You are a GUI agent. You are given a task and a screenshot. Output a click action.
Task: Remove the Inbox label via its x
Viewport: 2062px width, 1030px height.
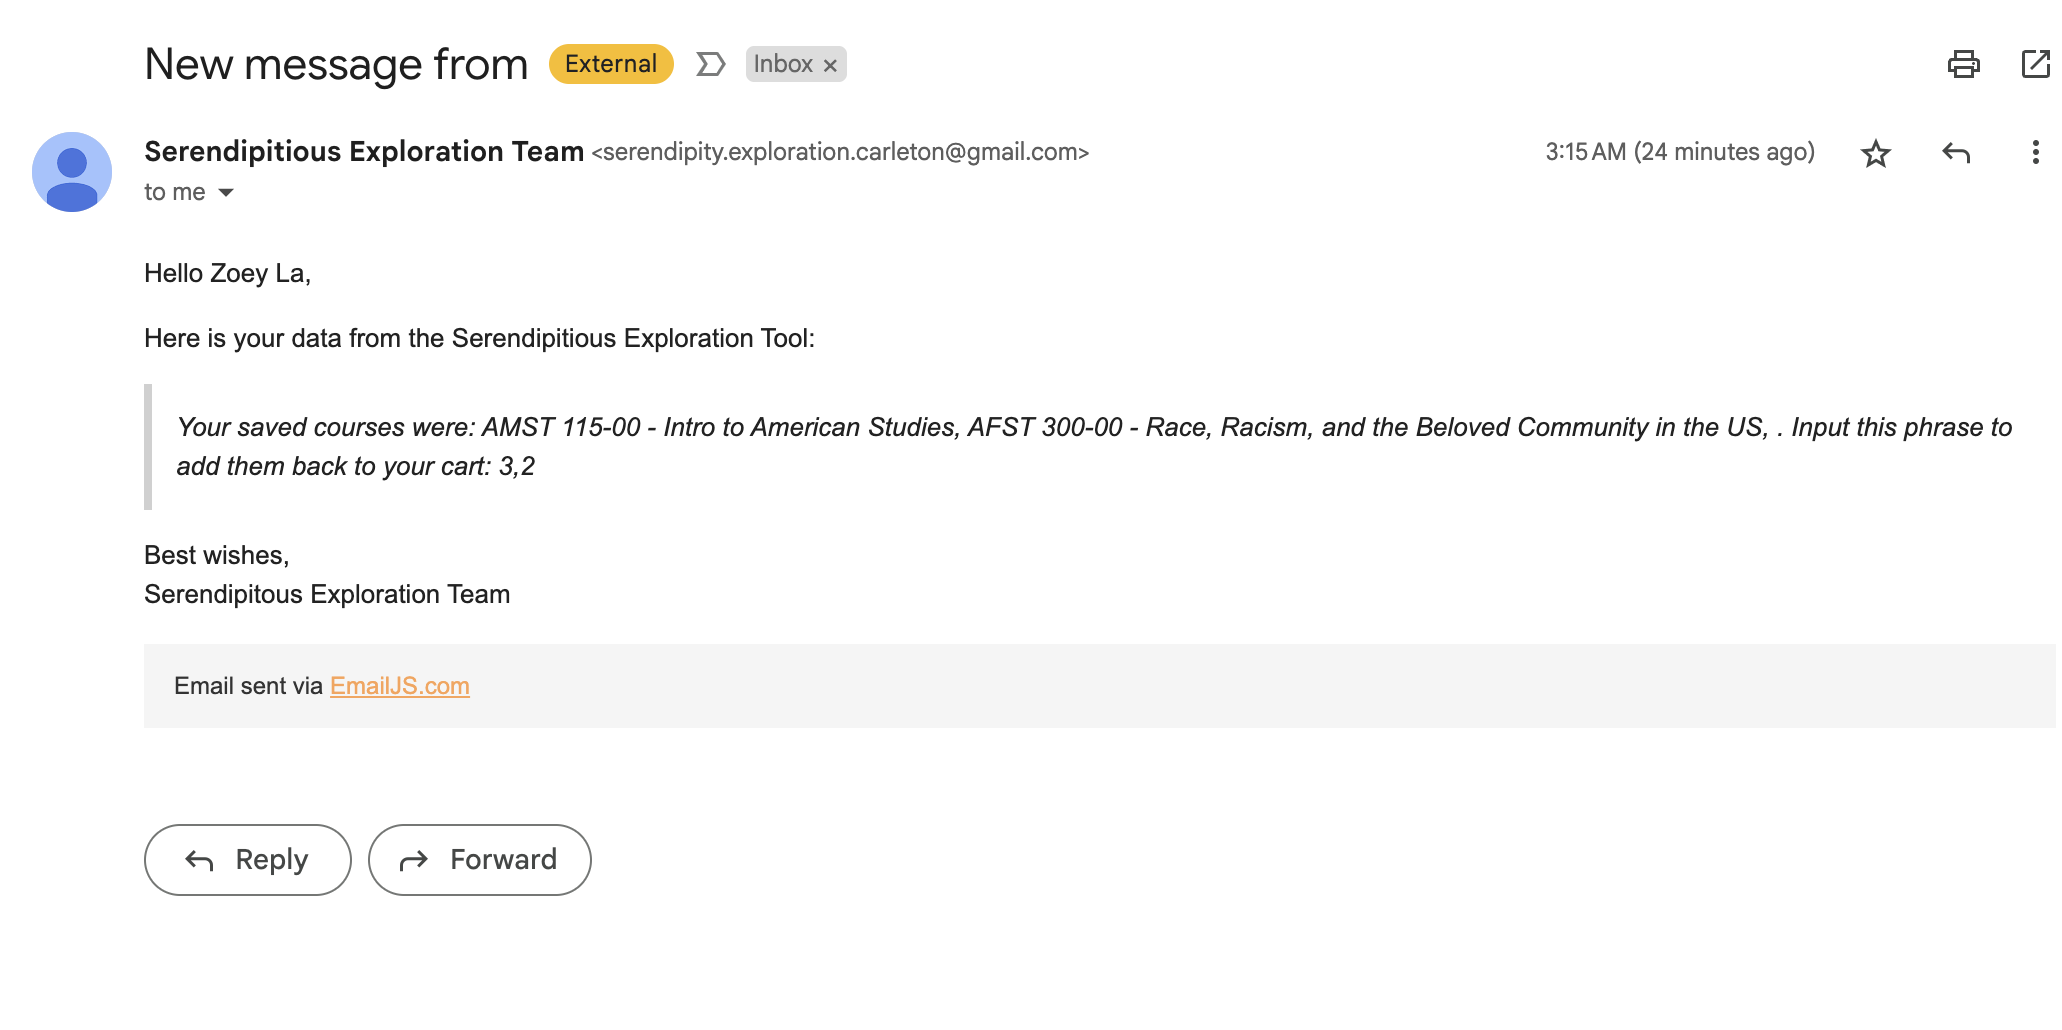(x=830, y=65)
